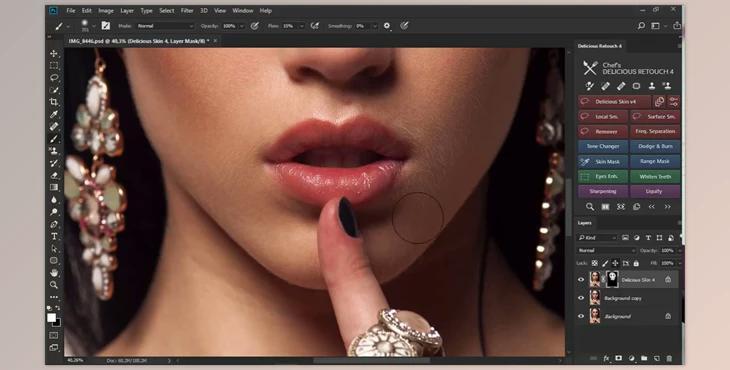
Task: Select the Clone Stamp tool
Action: point(54,151)
